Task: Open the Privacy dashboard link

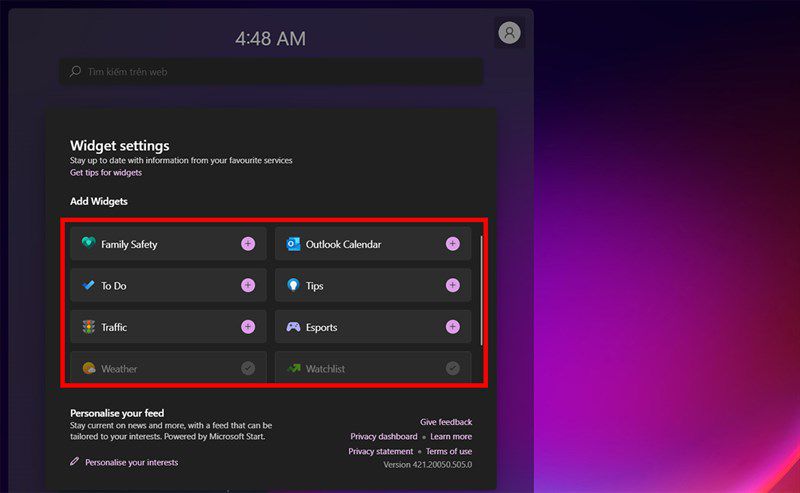Action: 384,436
